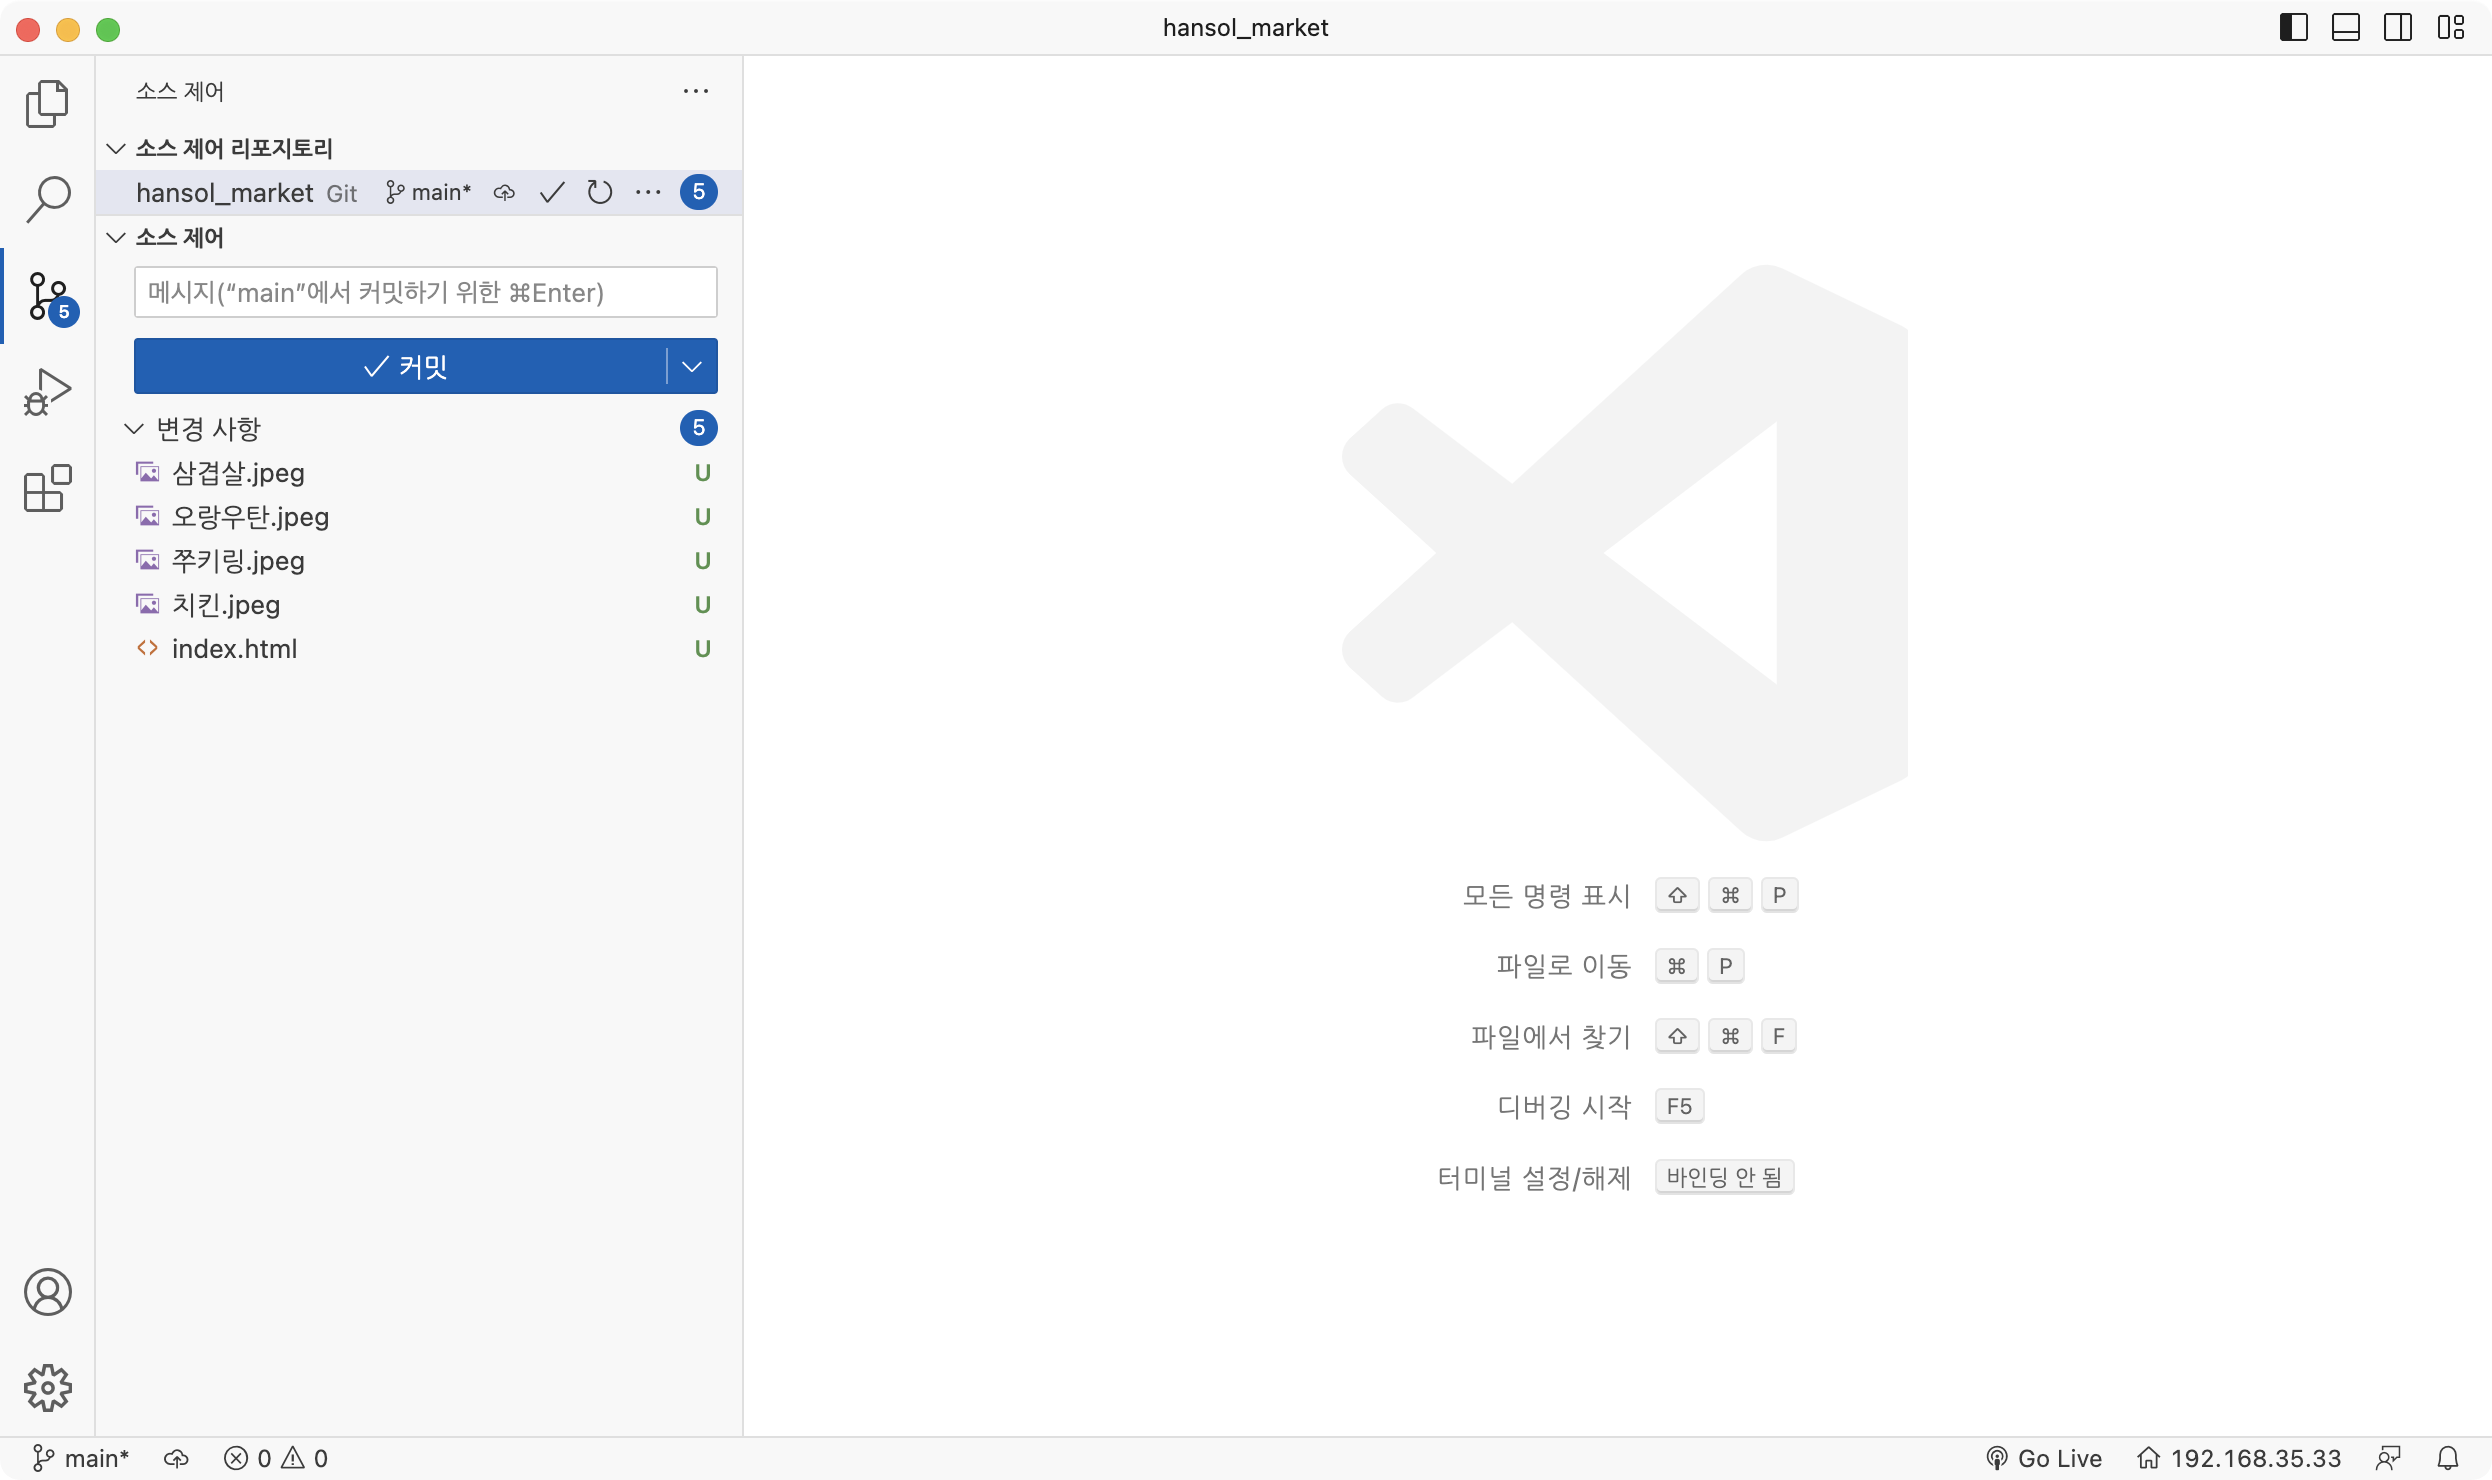The height and width of the screenshot is (1480, 2492).
Task: Refresh the hansol_market repository
Action: [600, 192]
